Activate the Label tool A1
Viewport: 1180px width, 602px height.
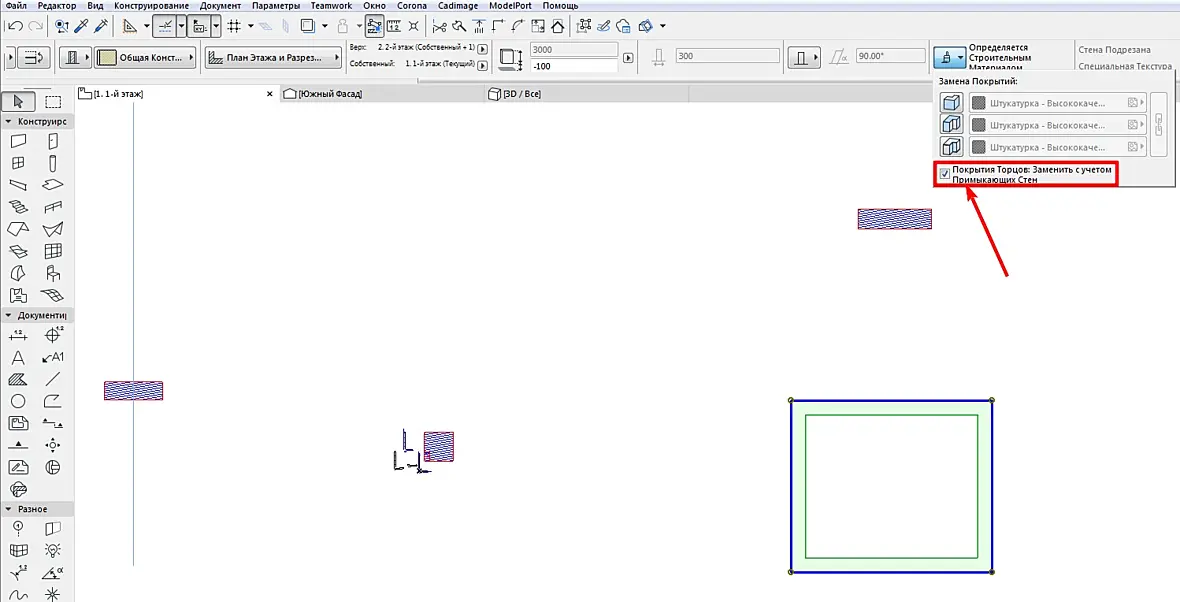coord(53,357)
